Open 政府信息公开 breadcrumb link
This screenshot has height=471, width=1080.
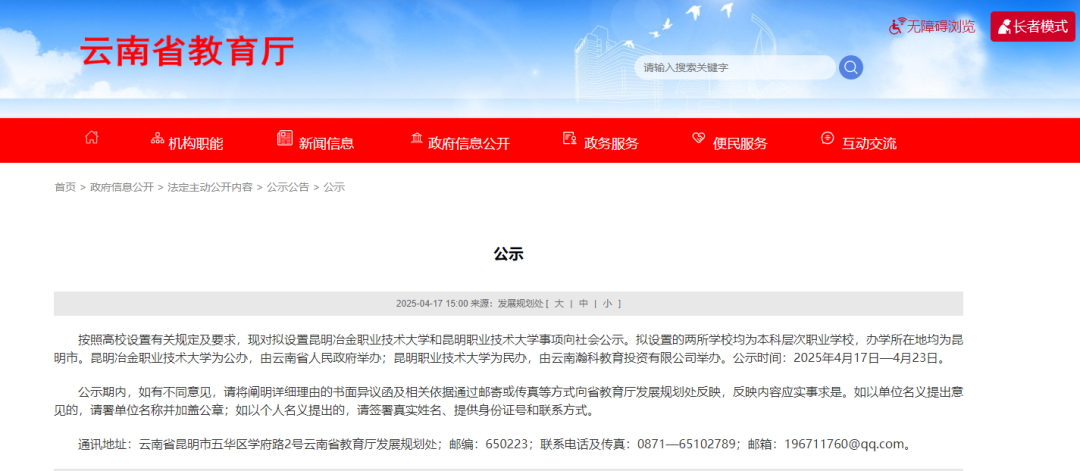[x=122, y=187]
